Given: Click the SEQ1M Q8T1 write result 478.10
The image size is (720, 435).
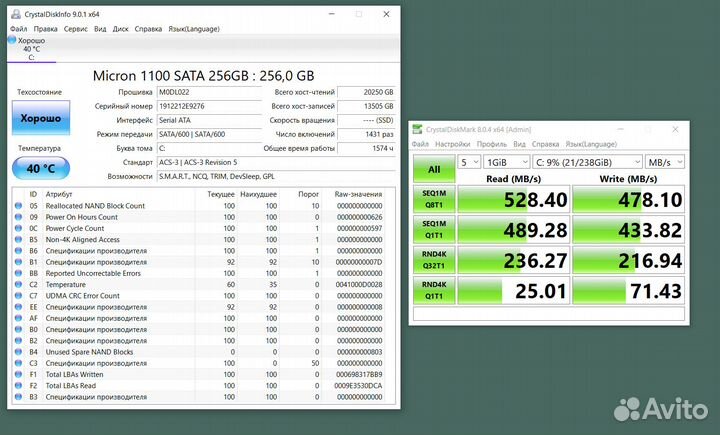Looking at the screenshot, I should [629, 199].
